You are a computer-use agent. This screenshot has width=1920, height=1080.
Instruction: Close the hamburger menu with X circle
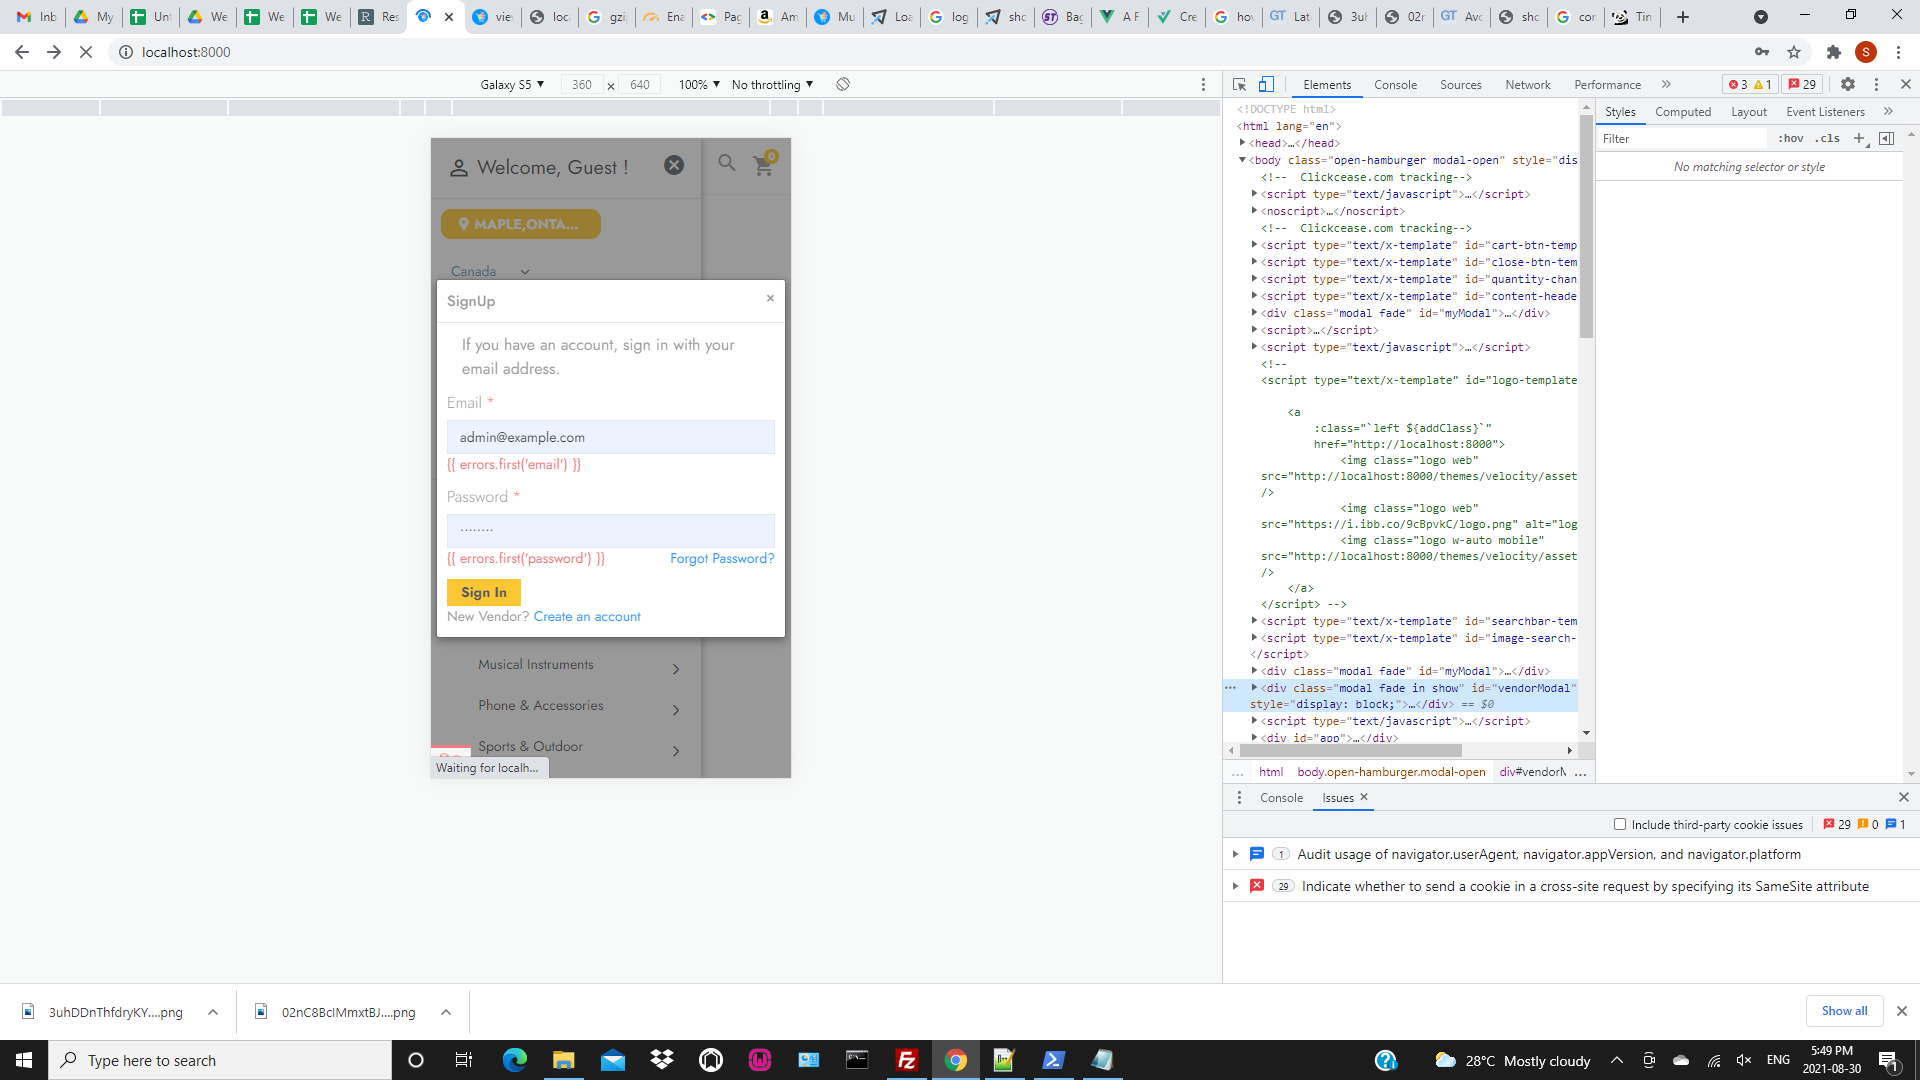(674, 165)
